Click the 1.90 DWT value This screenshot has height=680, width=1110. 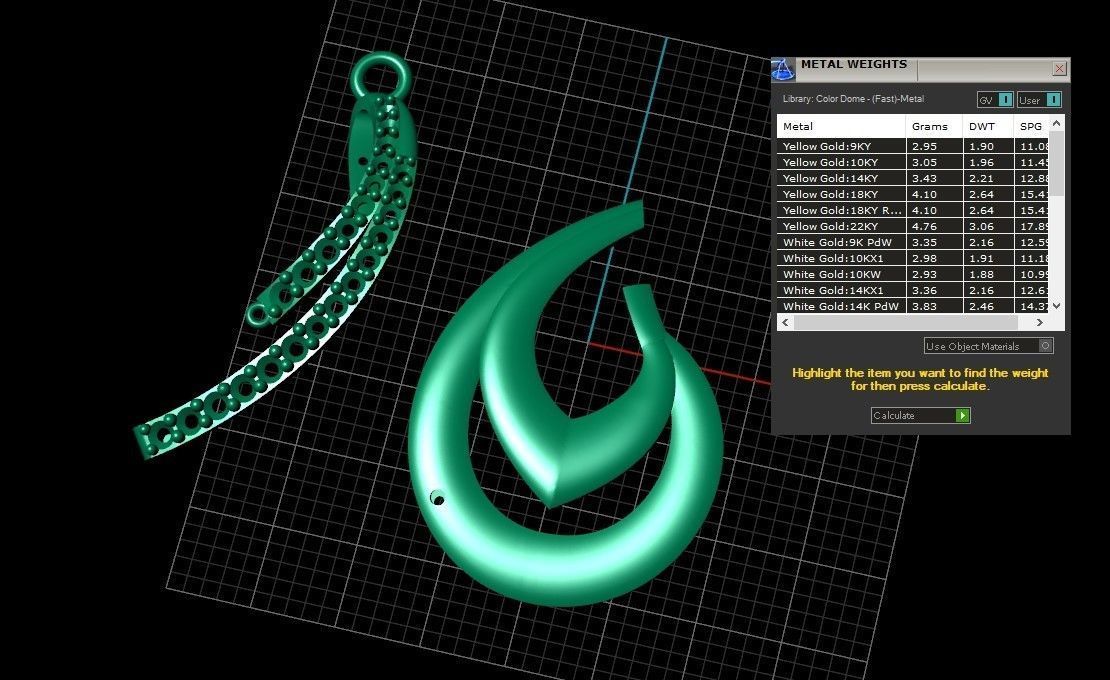pos(981,146)
